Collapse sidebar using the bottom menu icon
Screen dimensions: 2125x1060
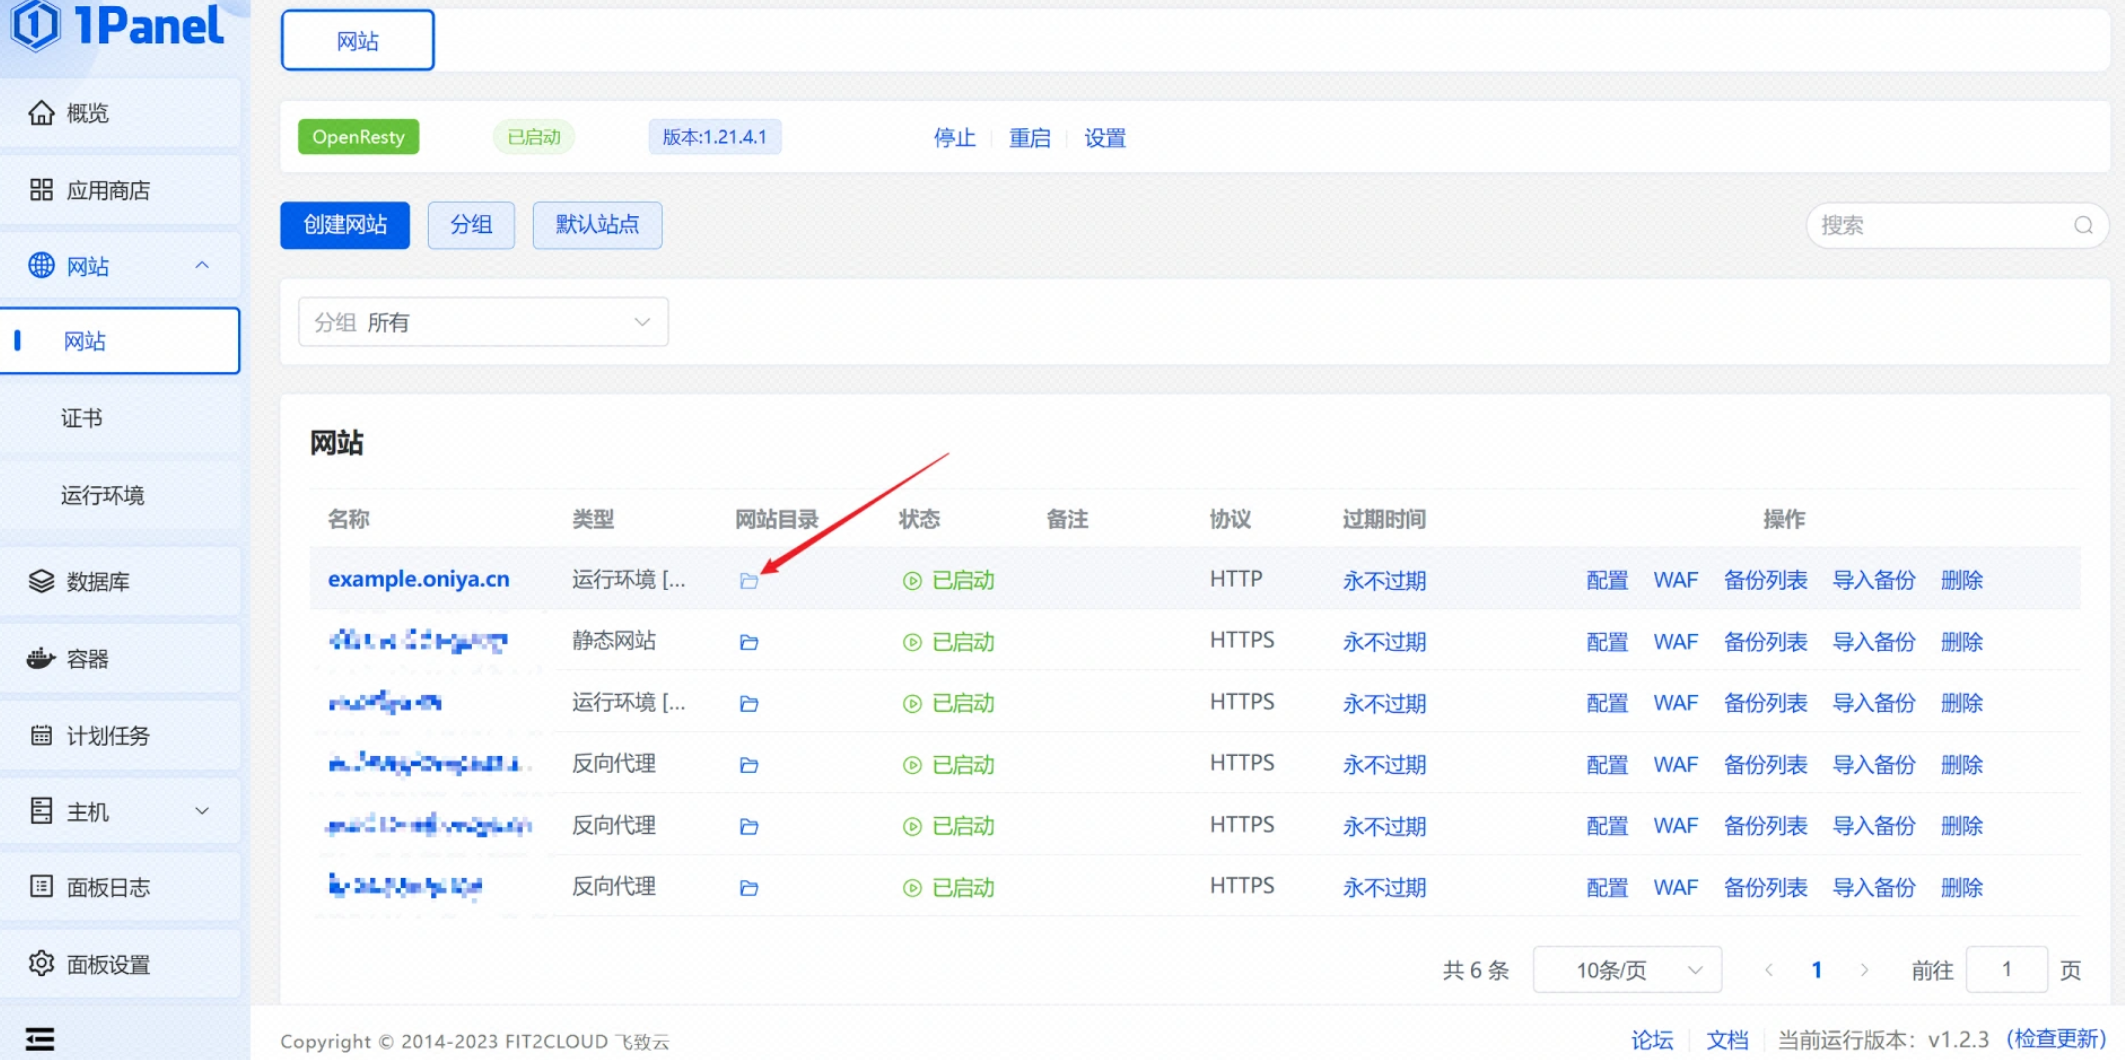40,1039
